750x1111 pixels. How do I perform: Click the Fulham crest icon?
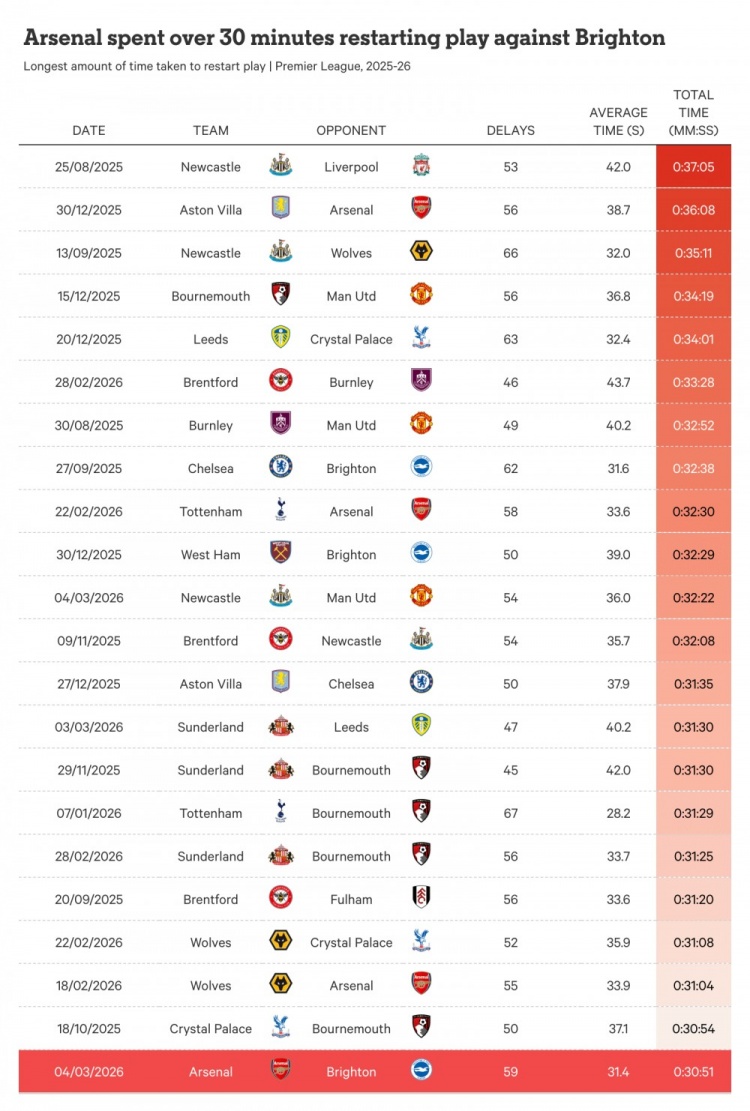tap(421, 898)
